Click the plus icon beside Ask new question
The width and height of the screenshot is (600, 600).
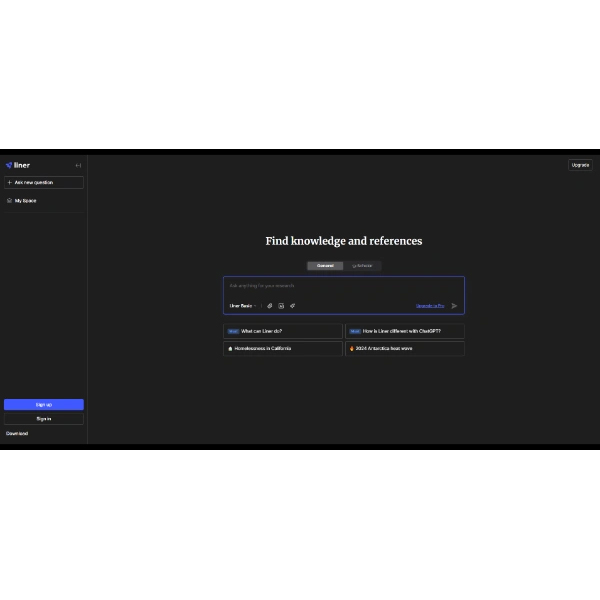10,183
